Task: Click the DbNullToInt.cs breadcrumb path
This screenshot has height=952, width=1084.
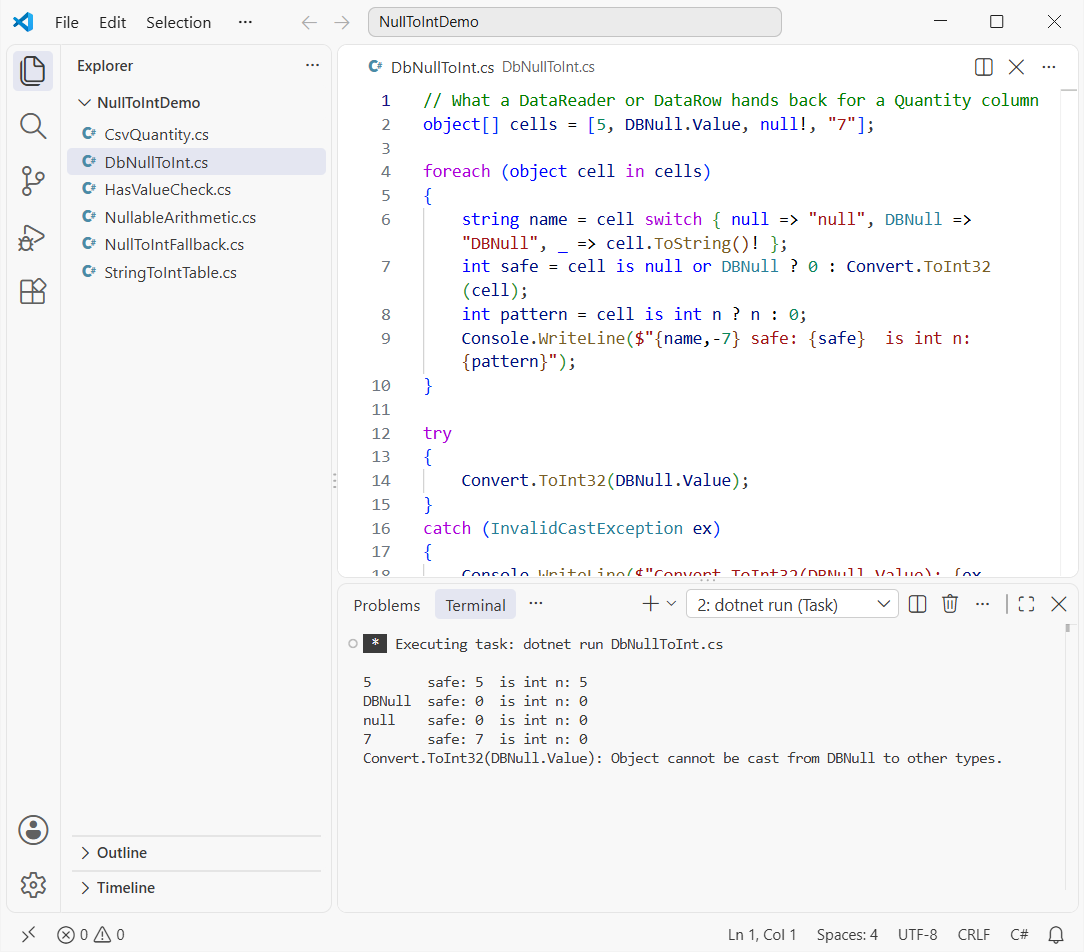Action: (x=548, y=67)
